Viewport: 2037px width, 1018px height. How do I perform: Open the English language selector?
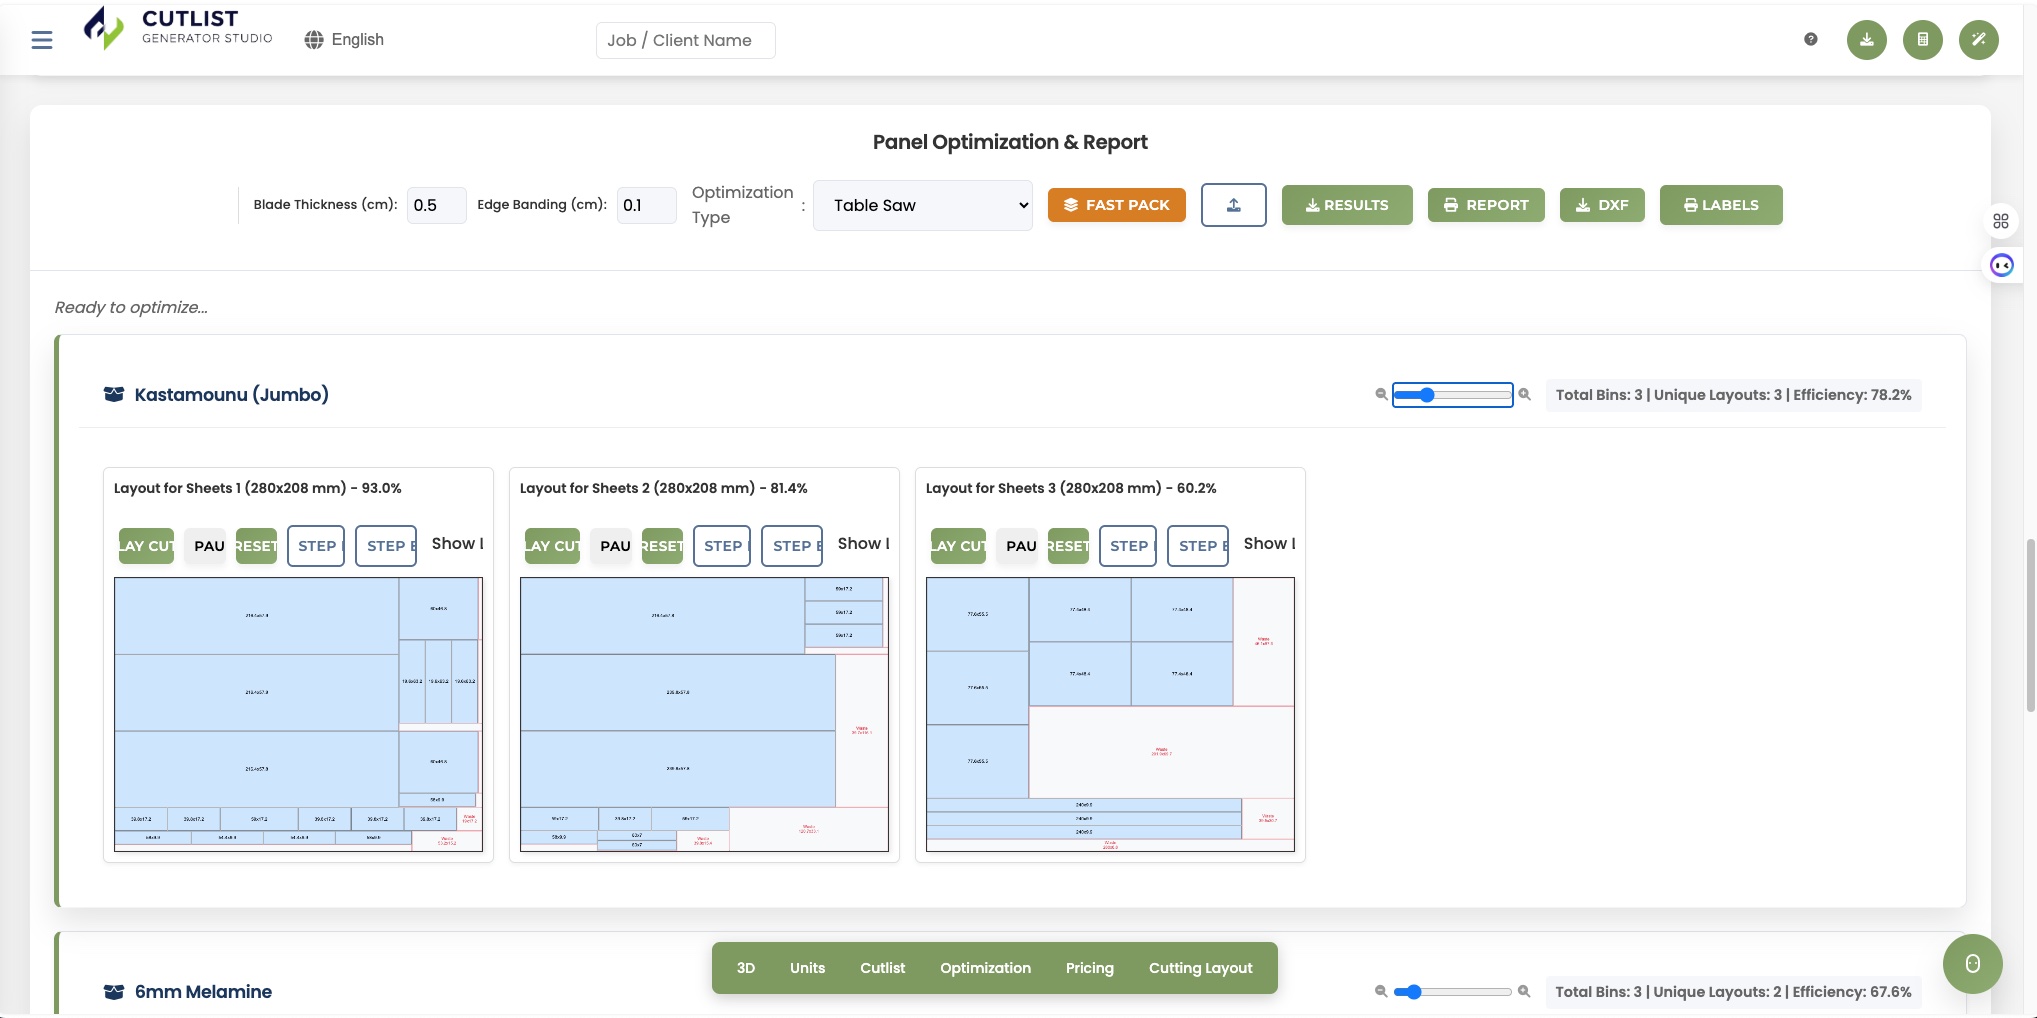click(344, 39)
